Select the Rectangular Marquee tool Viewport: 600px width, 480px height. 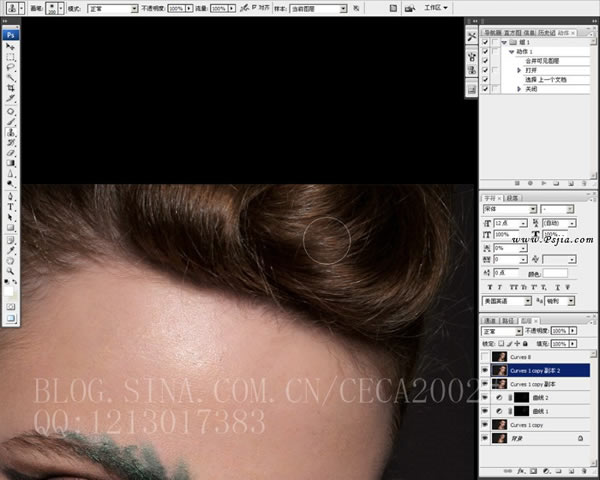coord(10,57)
